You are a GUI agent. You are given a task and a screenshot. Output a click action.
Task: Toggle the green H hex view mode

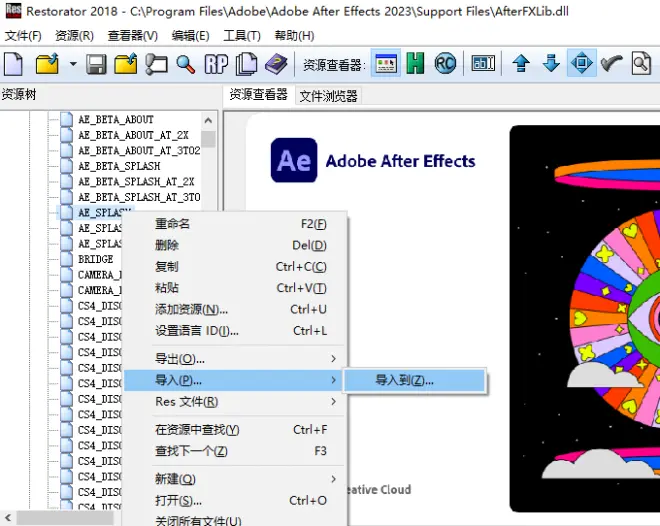coord(415,64)
